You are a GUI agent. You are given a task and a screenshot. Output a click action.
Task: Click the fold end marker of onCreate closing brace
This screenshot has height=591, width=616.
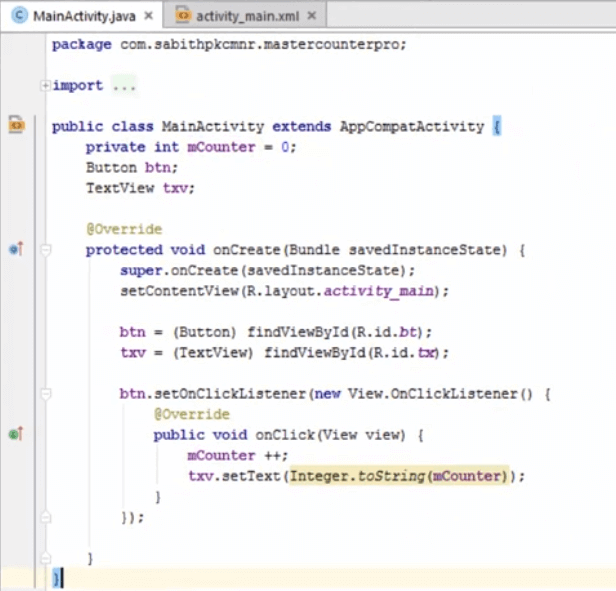tap(46, 558)
